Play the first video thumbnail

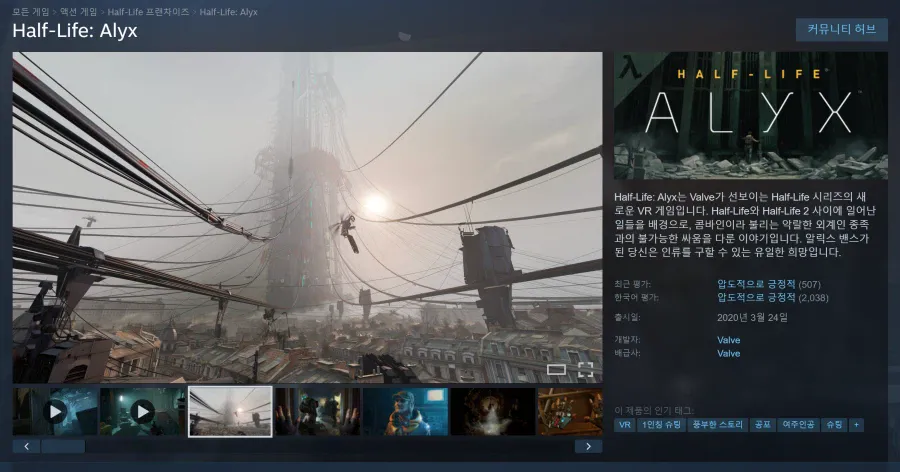(x=55, y=411)
